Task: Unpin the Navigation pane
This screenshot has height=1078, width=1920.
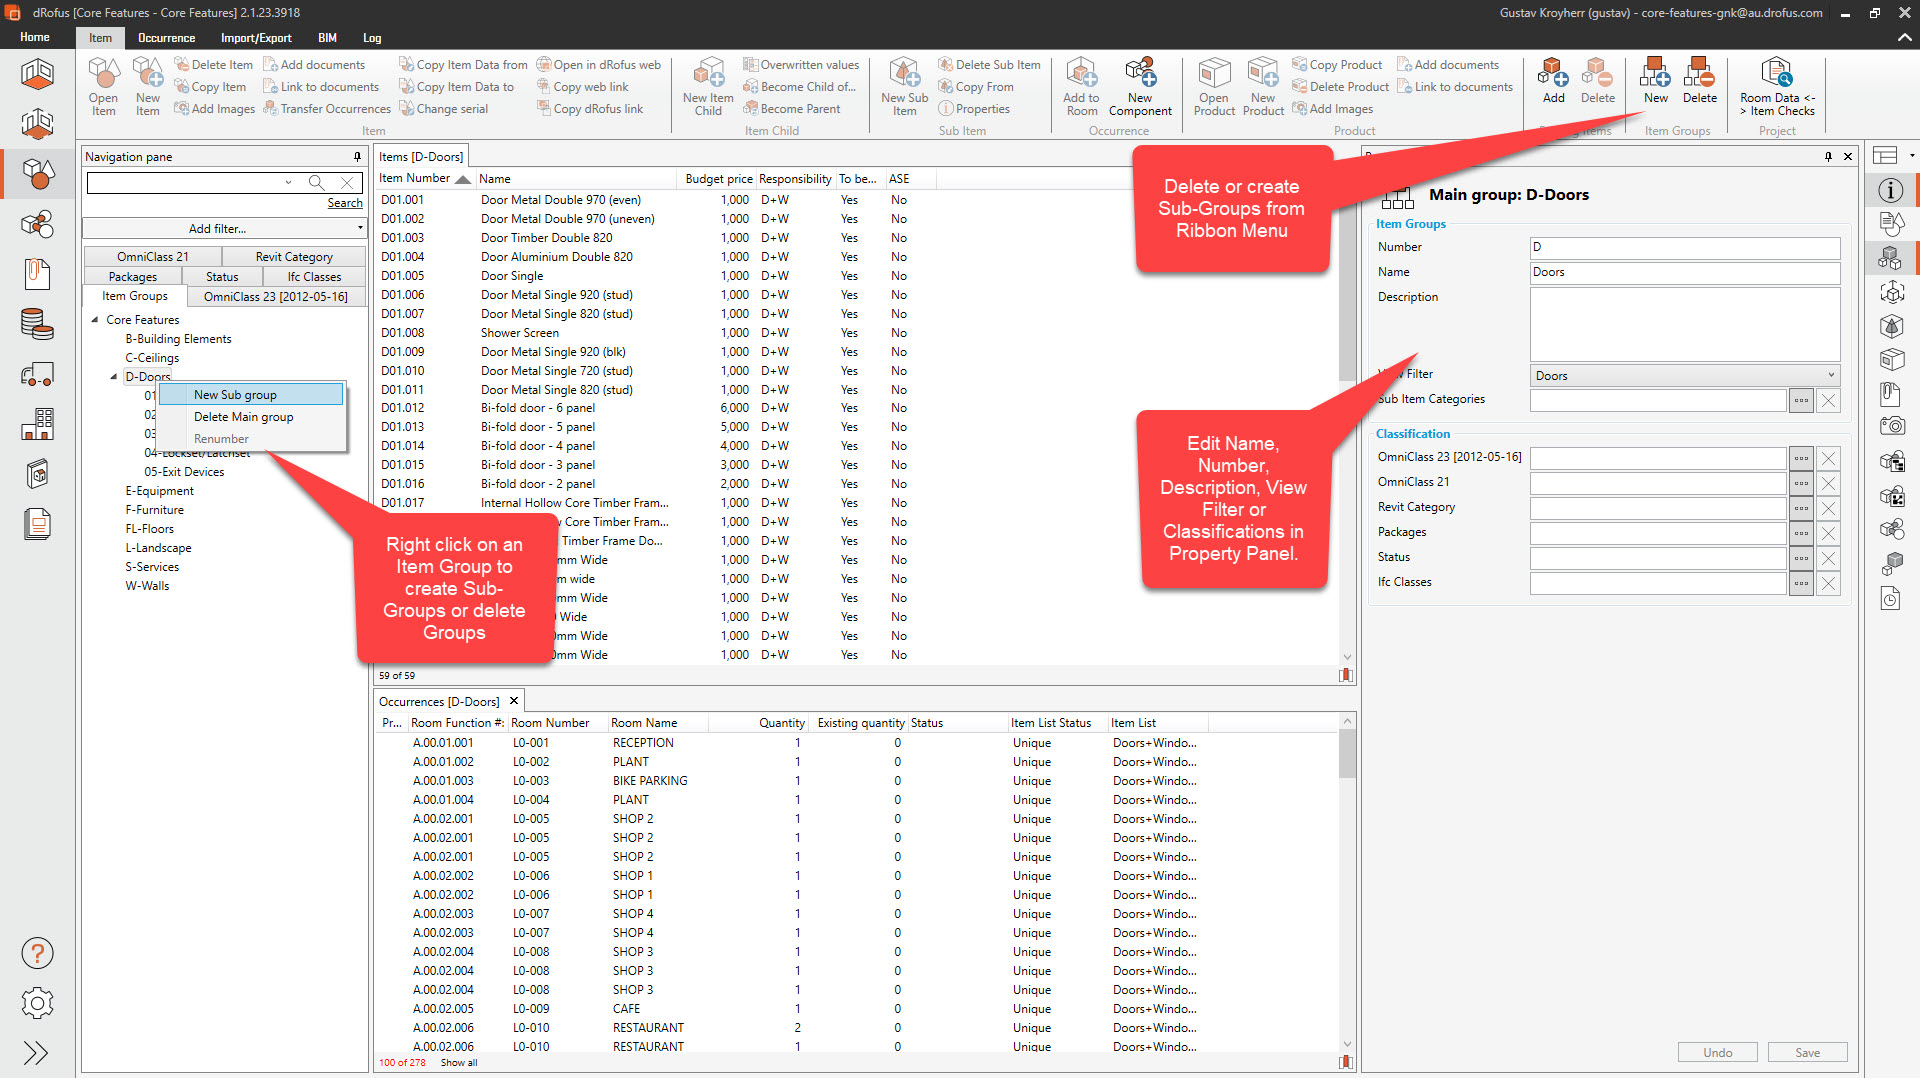Action: pos(357,156)
